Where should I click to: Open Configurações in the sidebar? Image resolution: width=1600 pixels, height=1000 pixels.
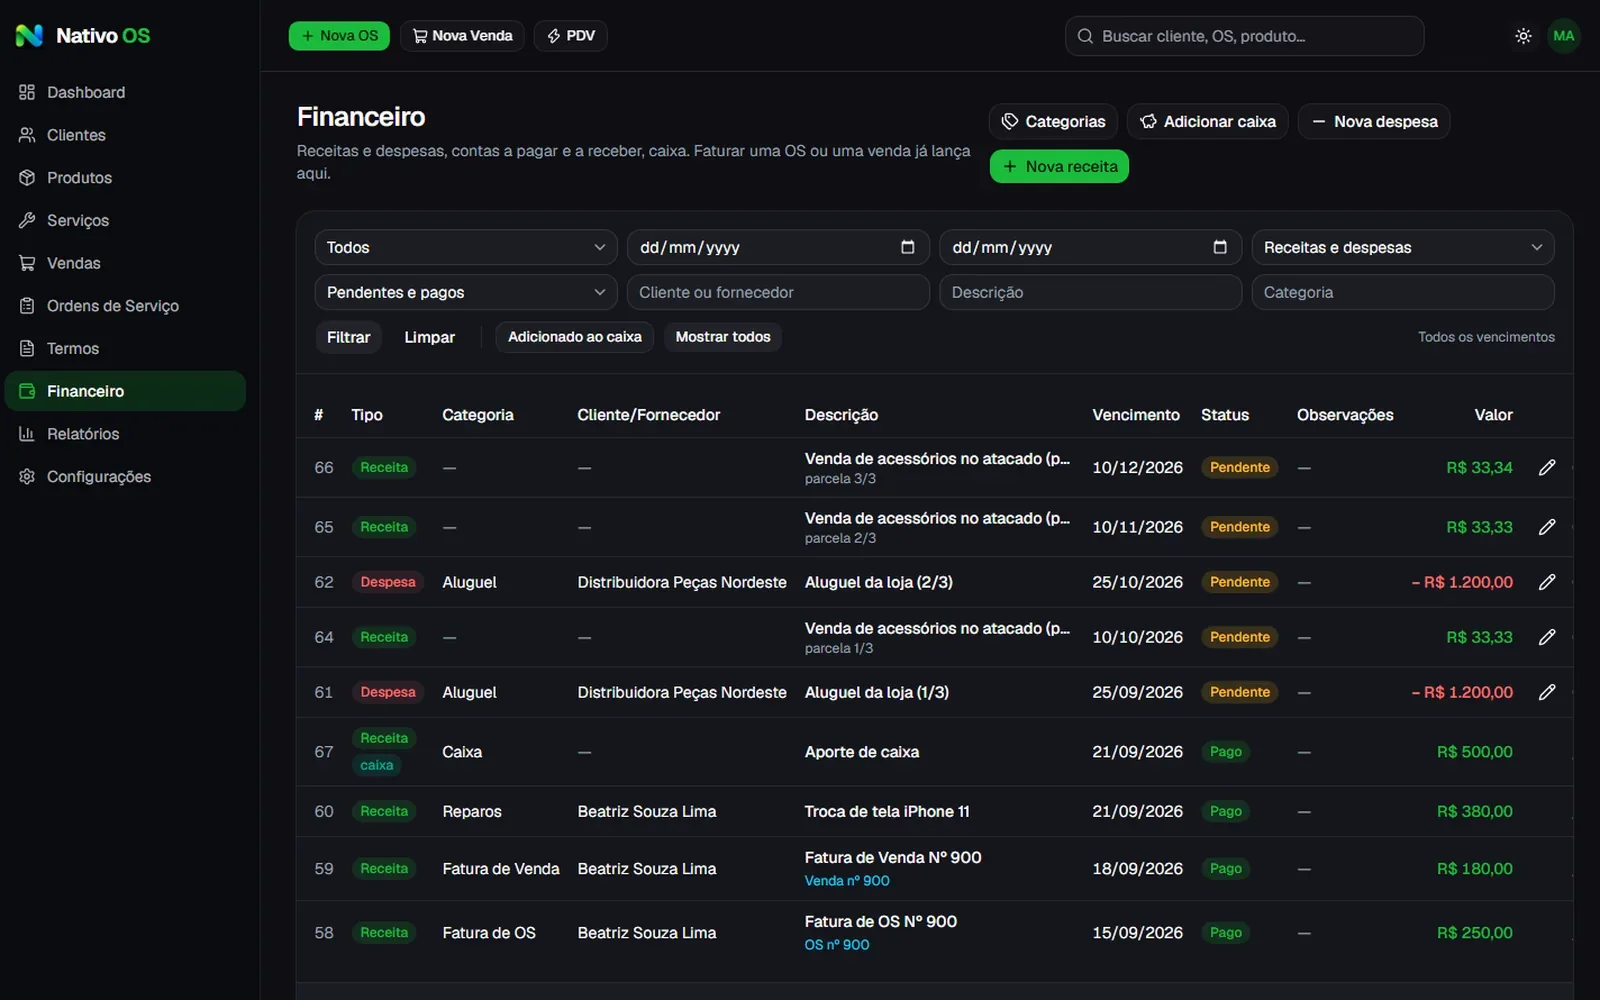point(125,477)
